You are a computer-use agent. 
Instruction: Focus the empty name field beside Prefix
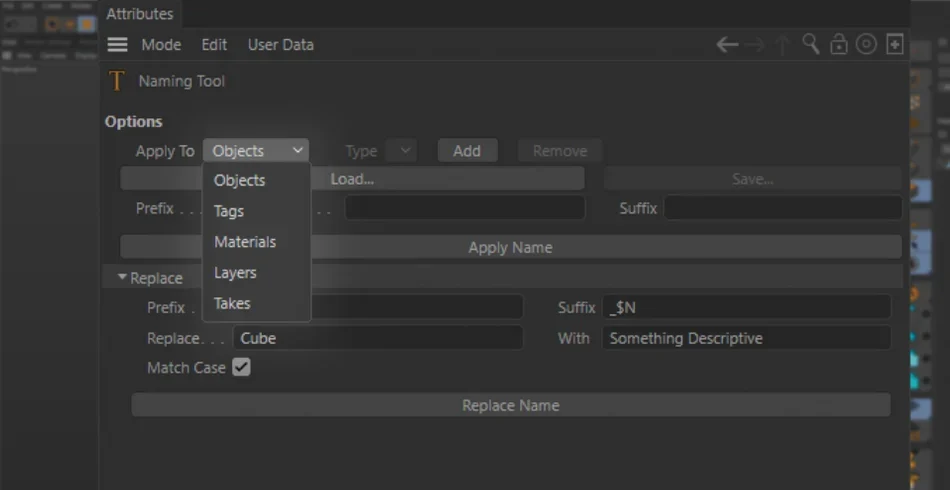(x=465, y=208)
